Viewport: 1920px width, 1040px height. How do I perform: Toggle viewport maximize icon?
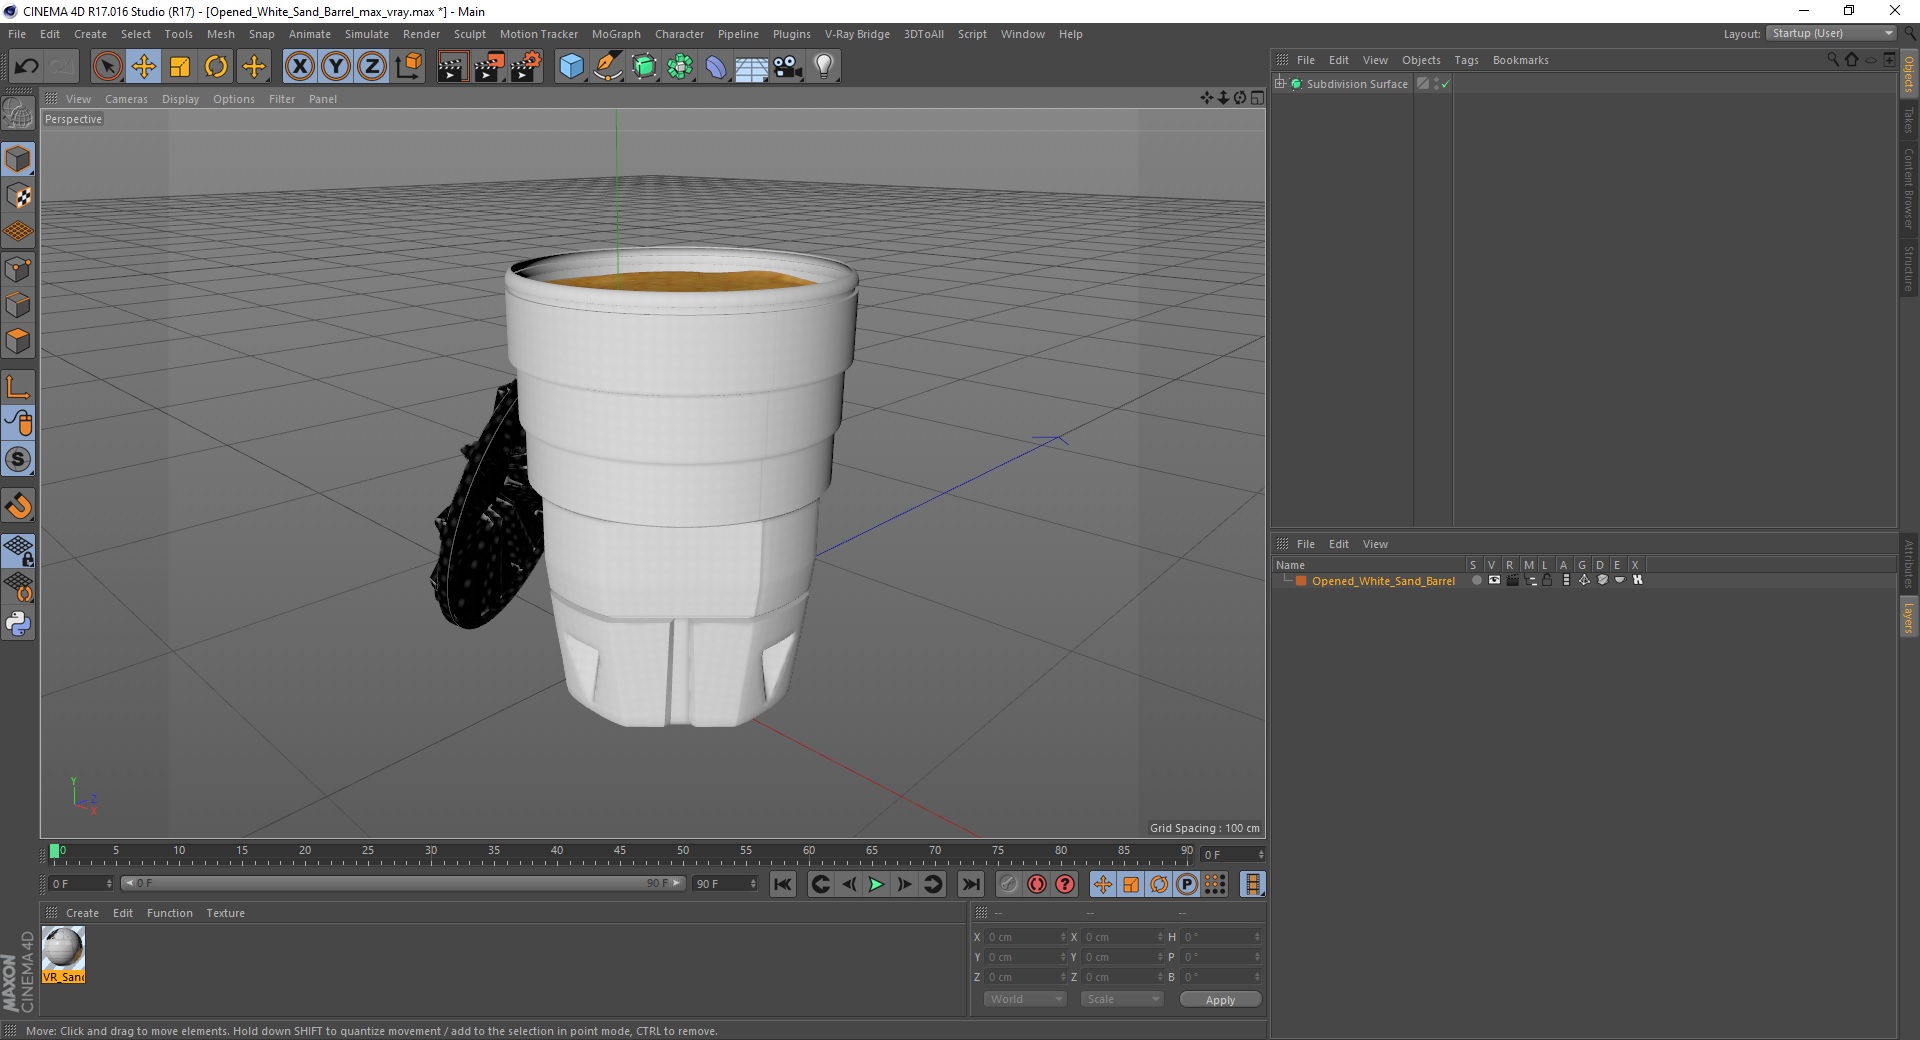pyautogui.click(x=1257, y=98)
